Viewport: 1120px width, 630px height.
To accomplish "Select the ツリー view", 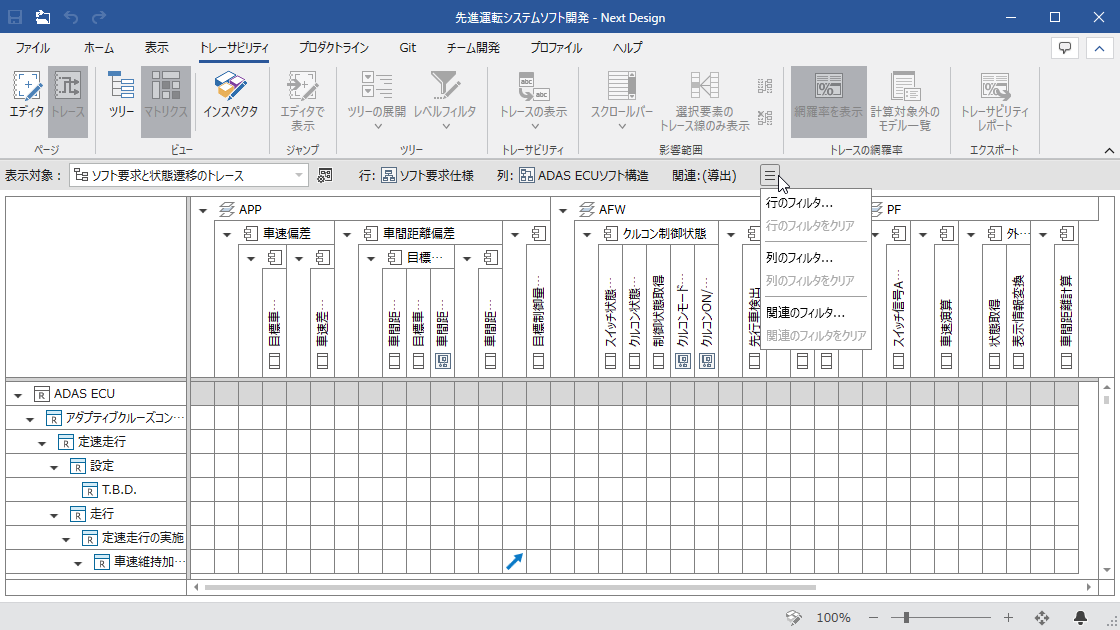I will tap(121, 101).
